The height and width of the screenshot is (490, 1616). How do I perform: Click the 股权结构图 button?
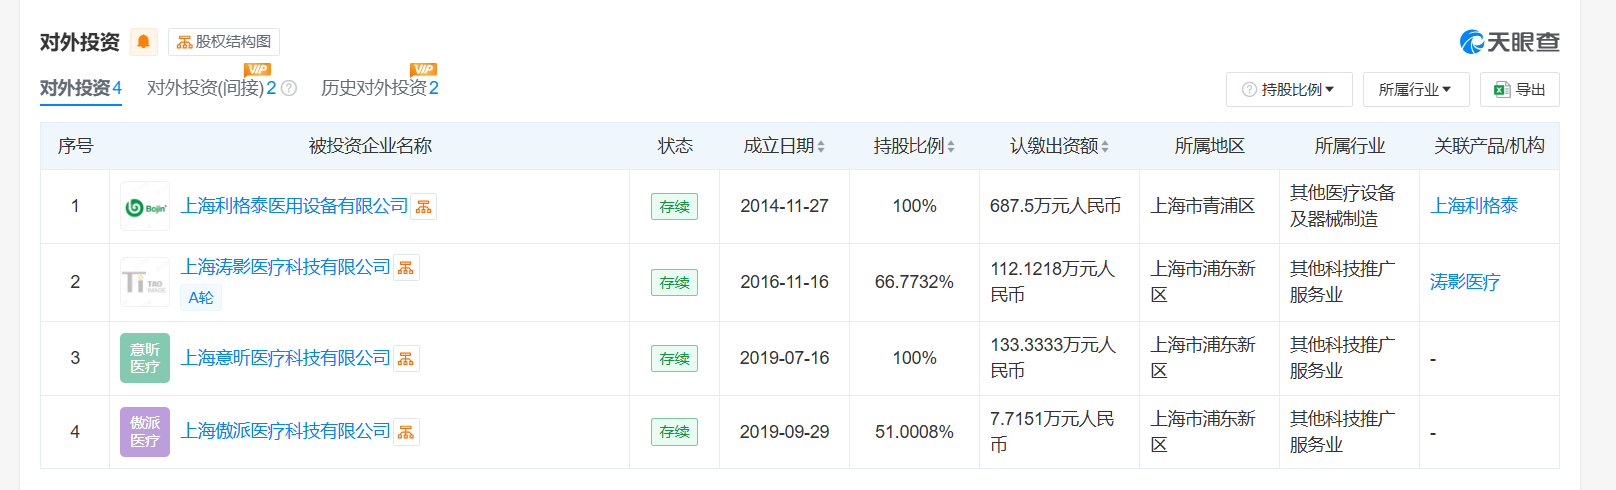(224, 42)
